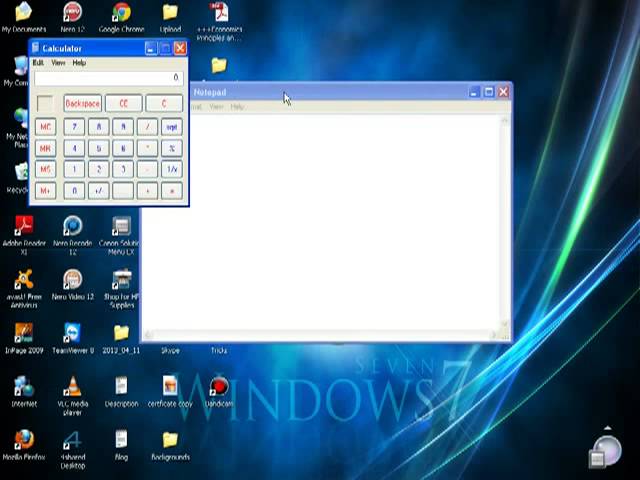
Task: Minimize the Calculator window
Action: [151, 49]
